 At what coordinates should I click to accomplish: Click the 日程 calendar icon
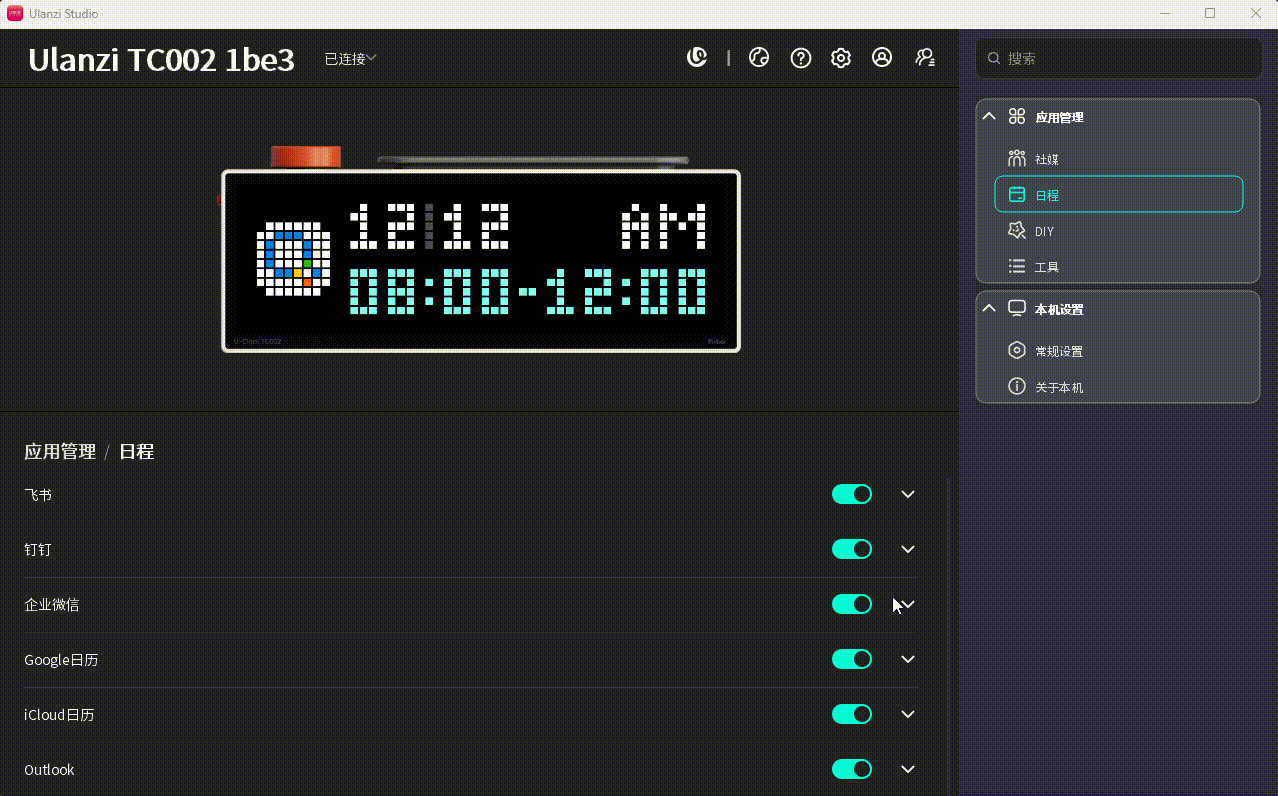[1017, 195]
